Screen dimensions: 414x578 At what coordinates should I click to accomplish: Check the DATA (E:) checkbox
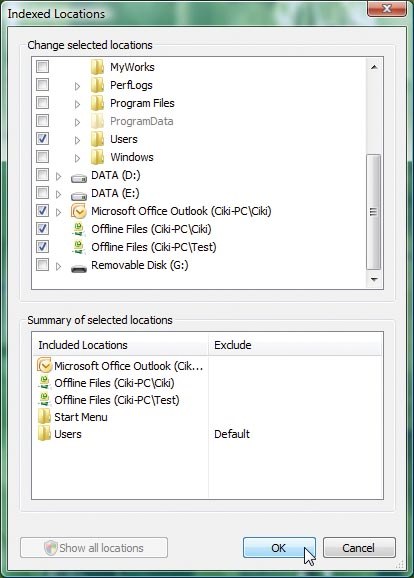coord(42,192)
